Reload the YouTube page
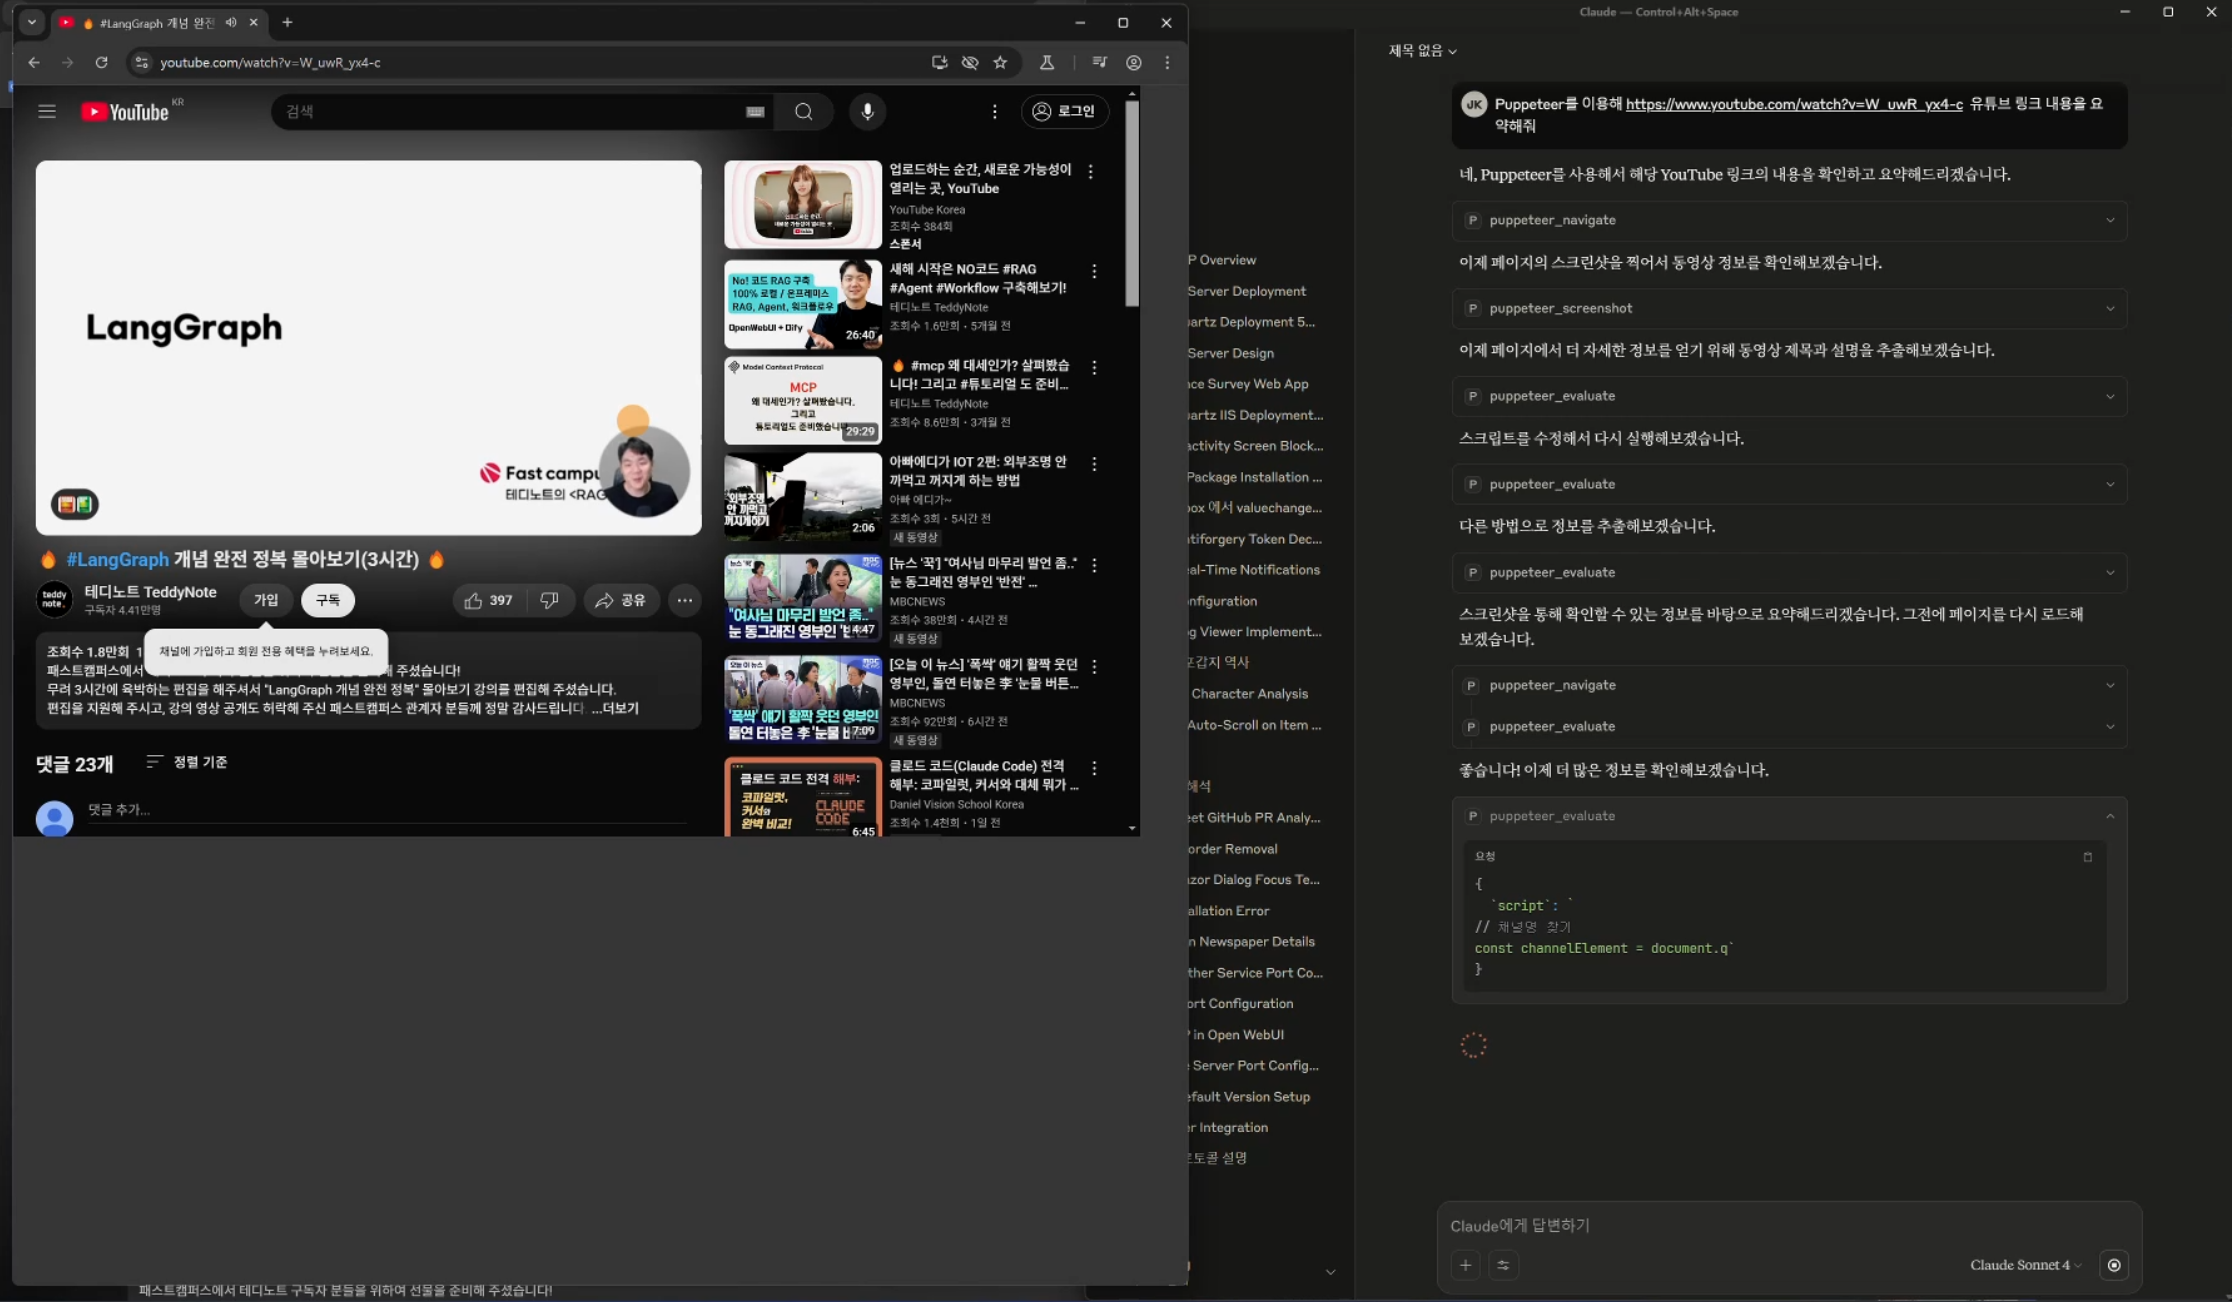The width and height of the screenshot is (2232, 1302). (x=101, y=62)
